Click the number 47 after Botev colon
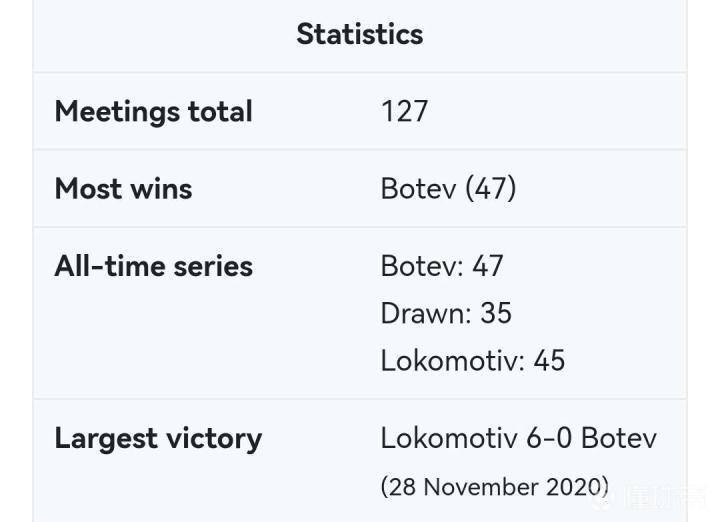720x522 pixels. [487, 266]
